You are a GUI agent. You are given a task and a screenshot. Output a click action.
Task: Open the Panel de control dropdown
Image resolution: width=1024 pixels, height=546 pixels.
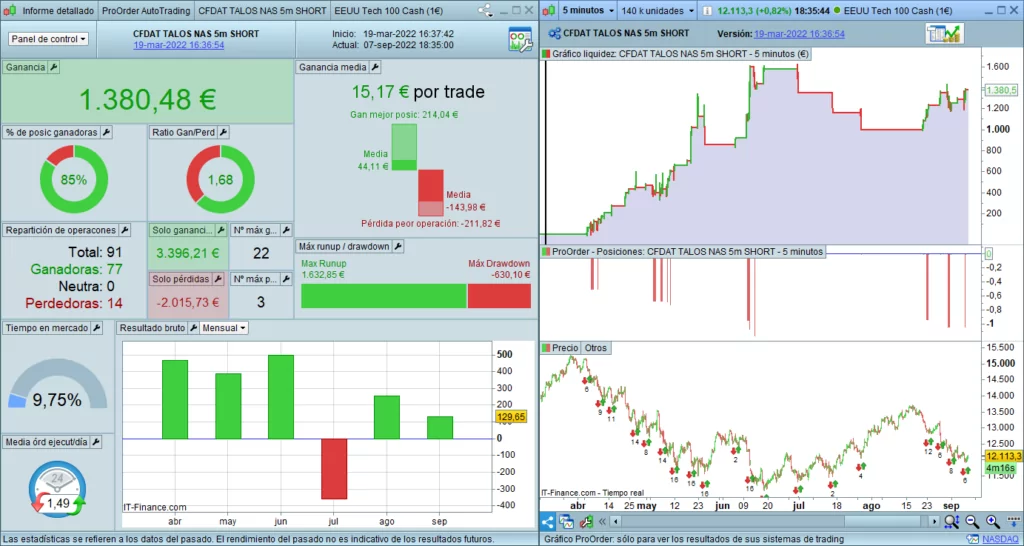tap(48, 39)
